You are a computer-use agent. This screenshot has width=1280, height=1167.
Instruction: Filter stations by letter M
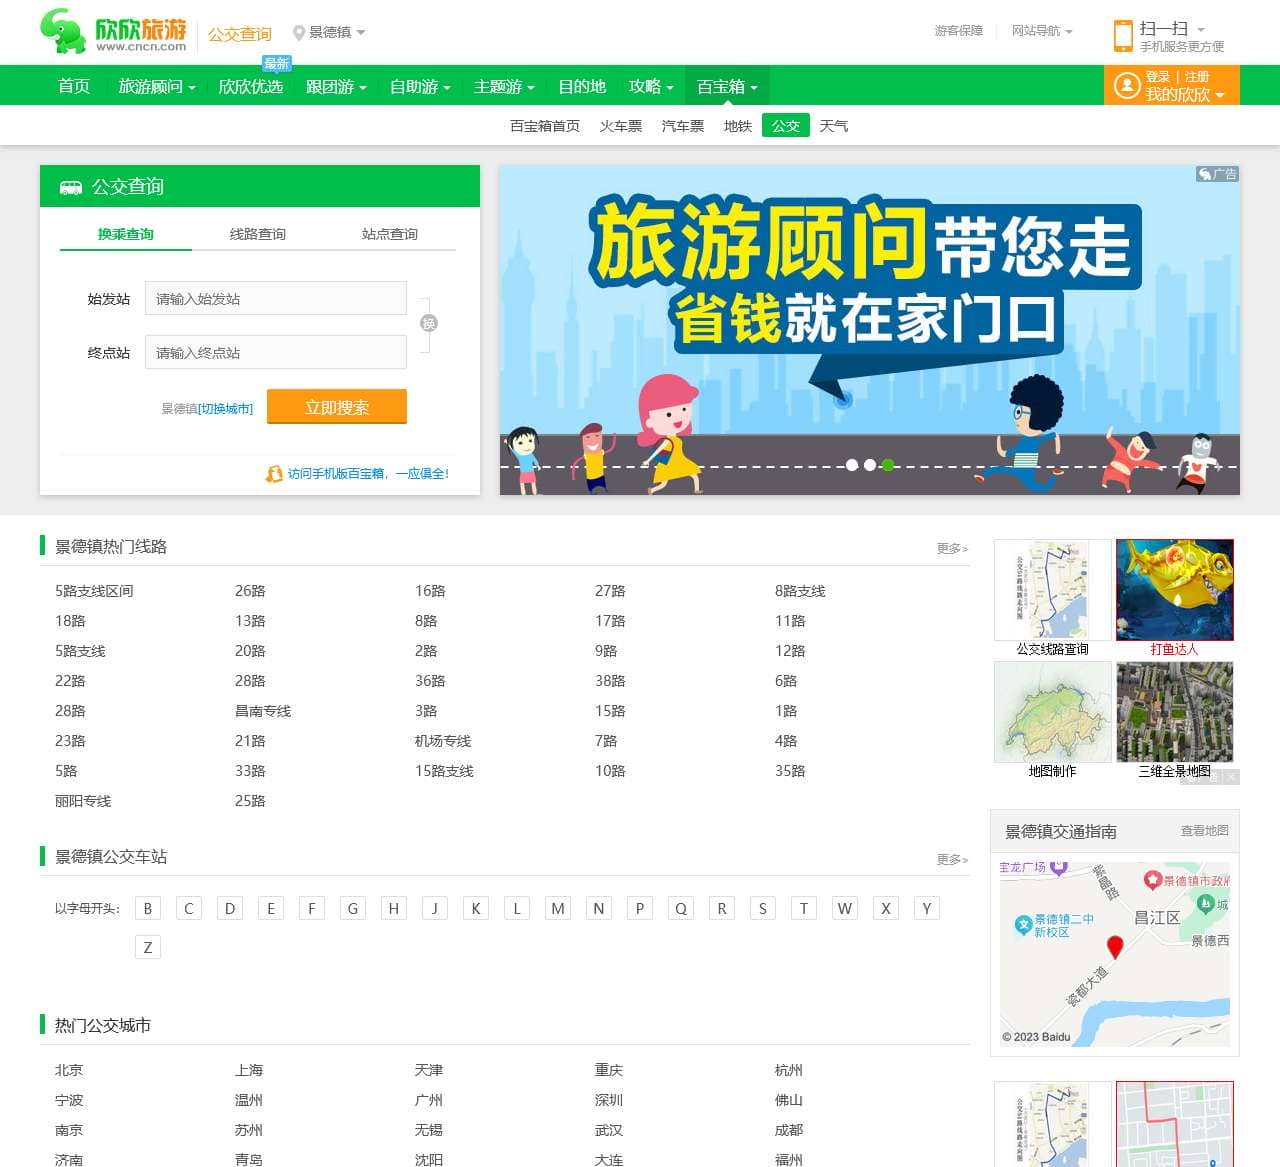[558, 908]
